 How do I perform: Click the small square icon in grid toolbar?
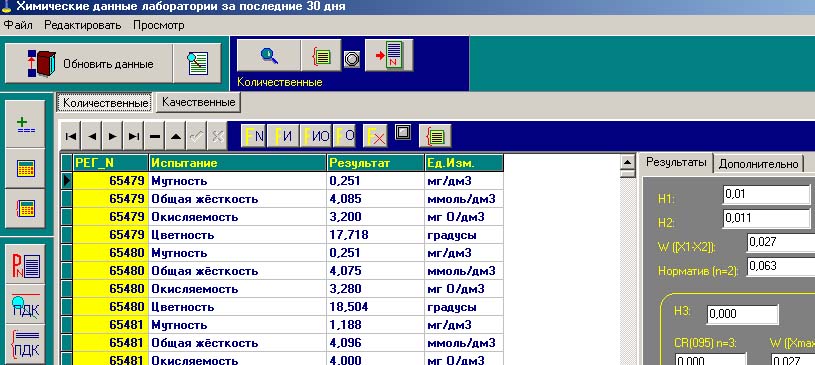click(403, 133)
